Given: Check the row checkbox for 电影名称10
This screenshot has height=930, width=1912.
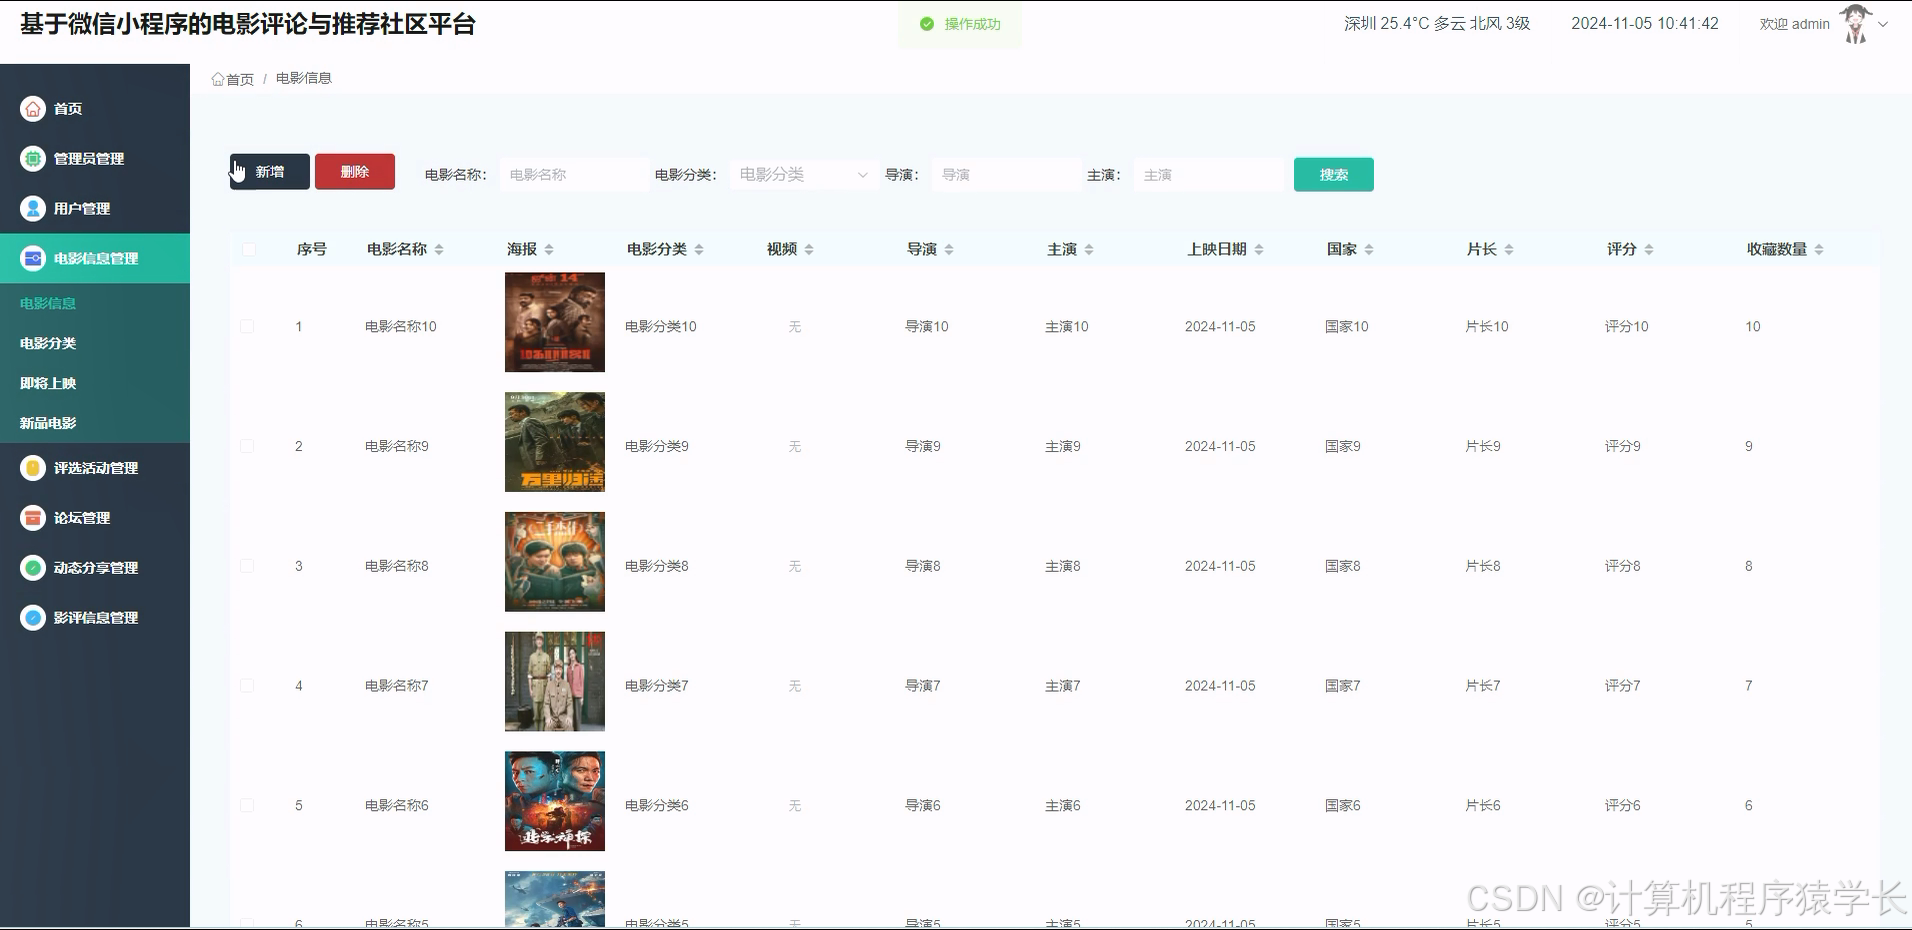Looking at the screenshot, I should tap(247, 326).
